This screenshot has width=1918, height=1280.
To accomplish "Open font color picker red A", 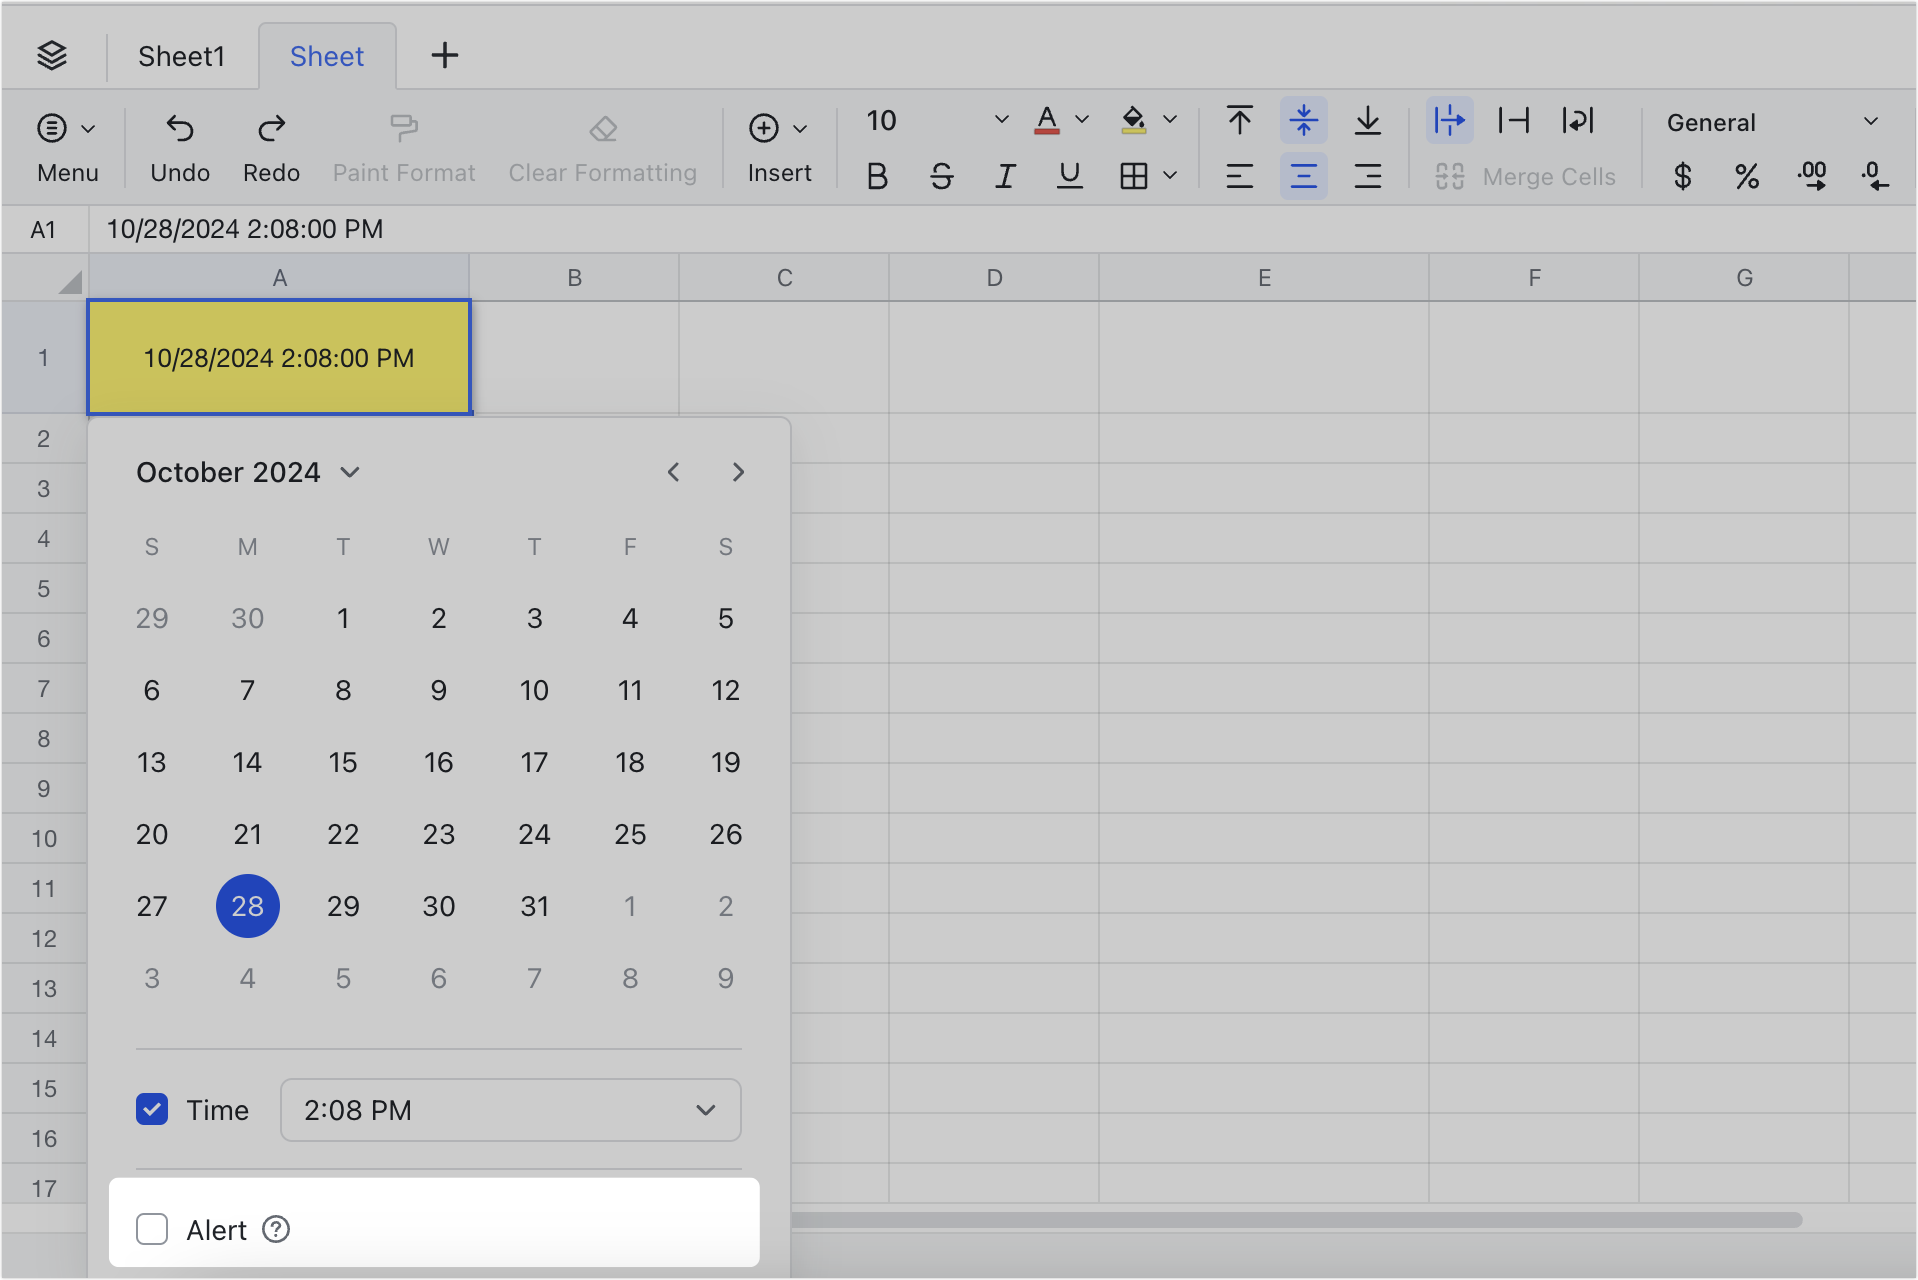I will pyautogui.click(x=1047, y=120).
